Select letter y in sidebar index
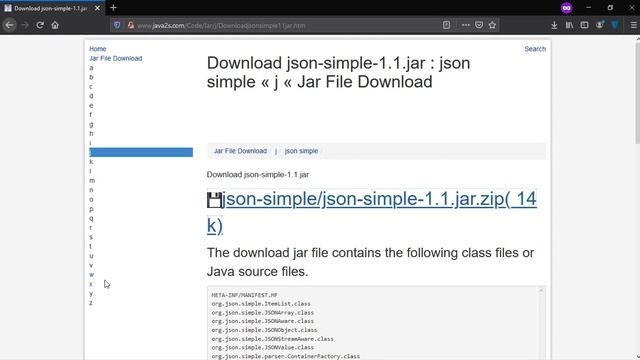This screenshot has width=640, height=360. coord(91,293)
